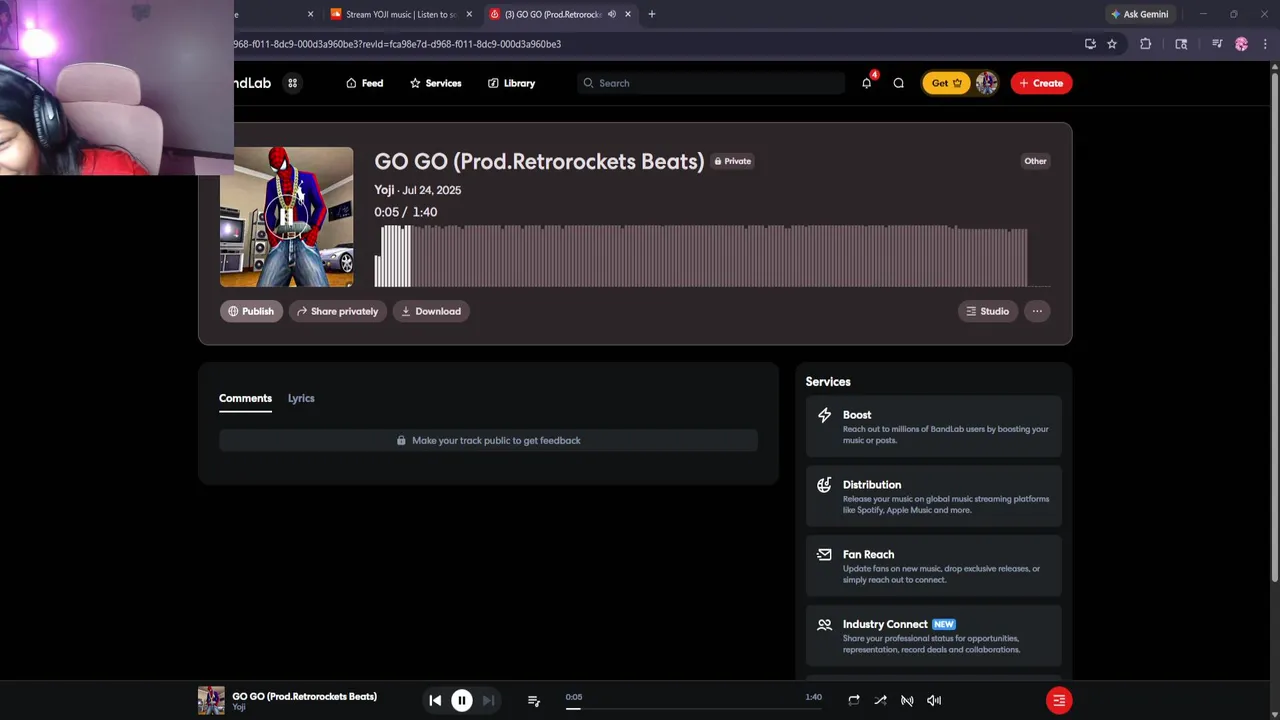This screenshot has width=1280, height=720.
Task: Click the bottom player progress bar
Action: (x=693, y=709)
